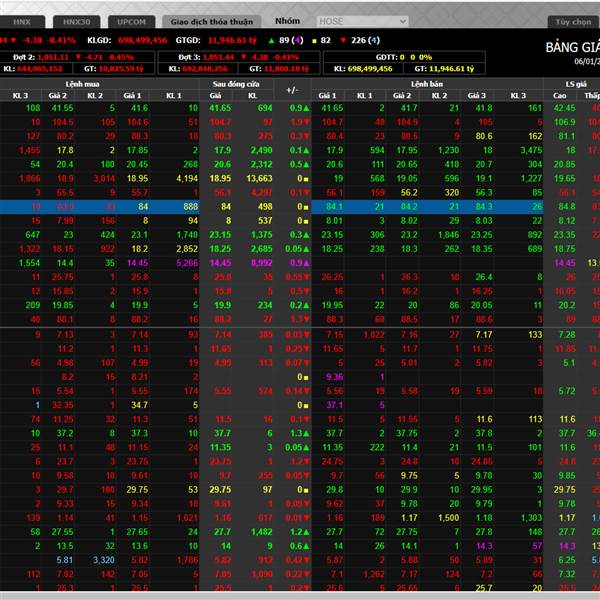Image resolution: width=600 pixels, height=600 pixels.
Task: Click the price cell 41.55
Action: [x=63, y=108]
